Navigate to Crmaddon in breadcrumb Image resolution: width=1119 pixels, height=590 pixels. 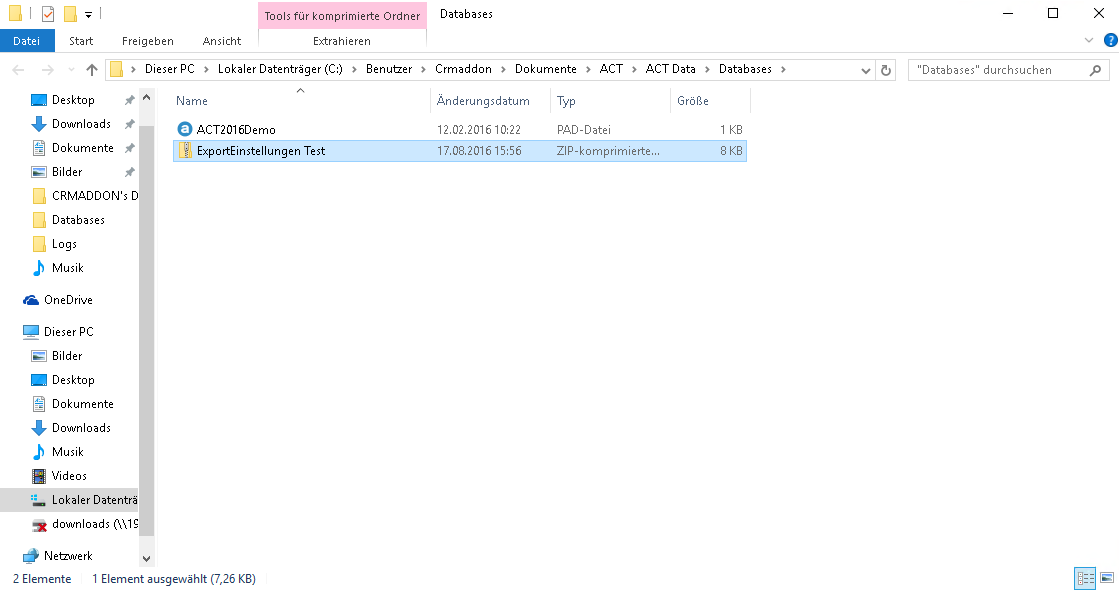click(x=463, y=69)
